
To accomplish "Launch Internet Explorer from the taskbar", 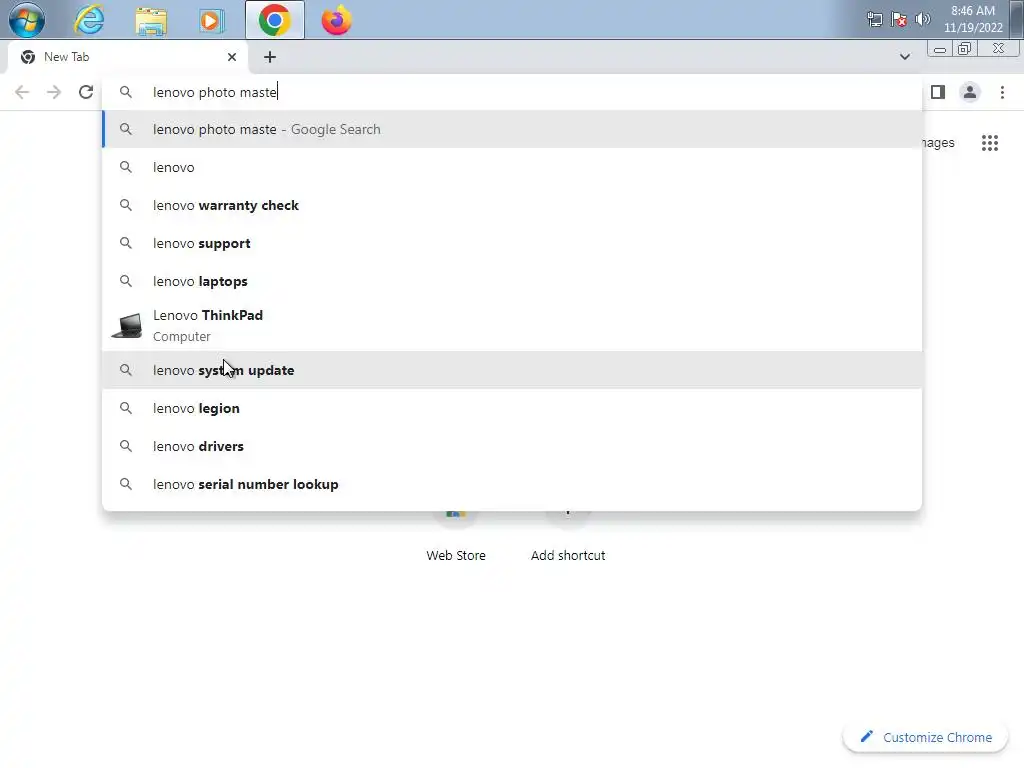I will pyautogui.click(x=89, y=20).
